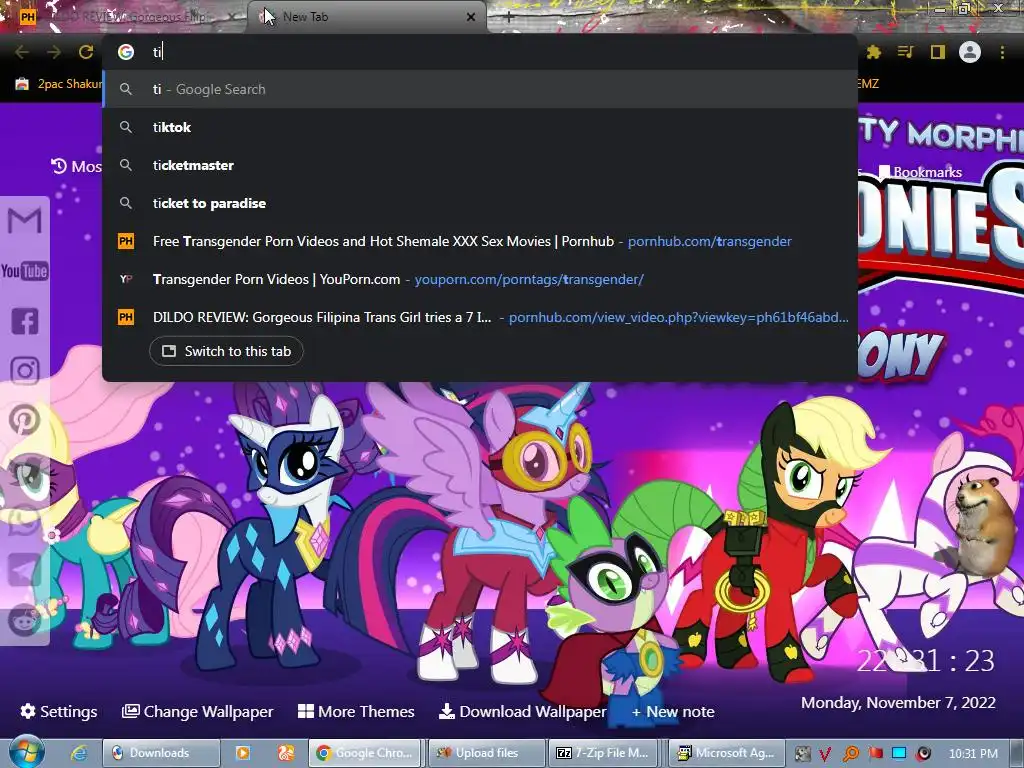The height and width of the screenshot is (768, 1024).
Task: Click More Themes
Action: pos(356,711)
